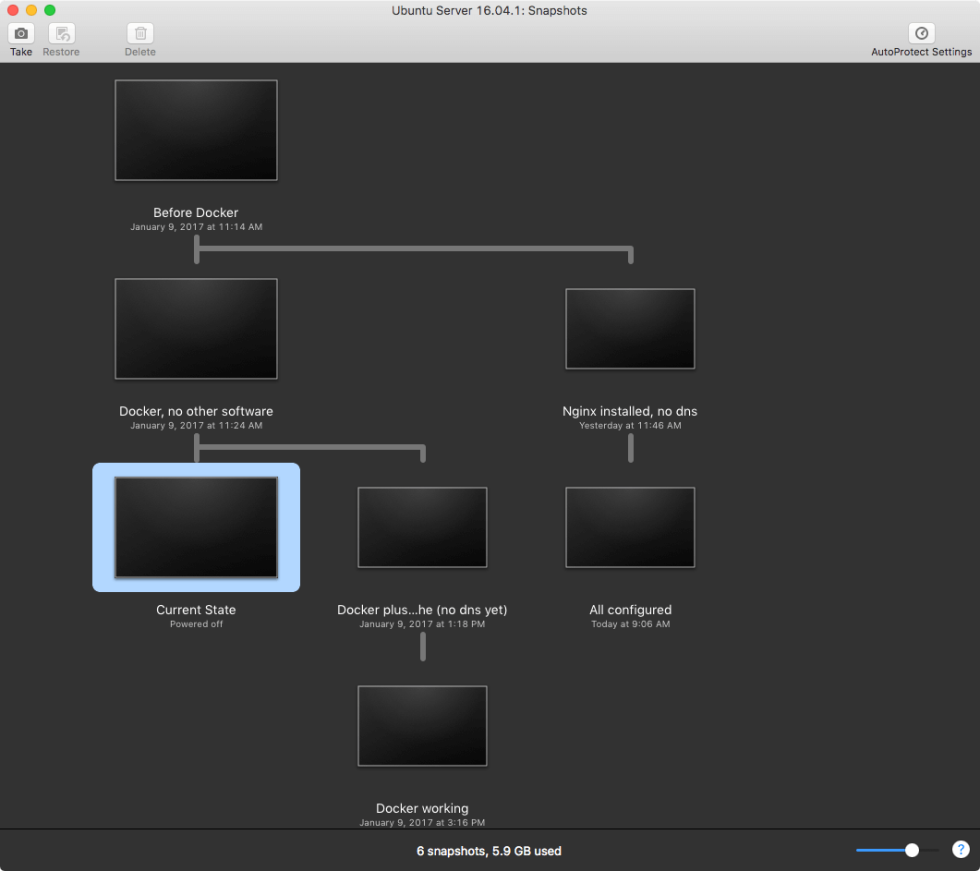The image size is (980, 871).
Task: Click the 6 snapshots, 5.9 GB used text
Action: (489, 851)
